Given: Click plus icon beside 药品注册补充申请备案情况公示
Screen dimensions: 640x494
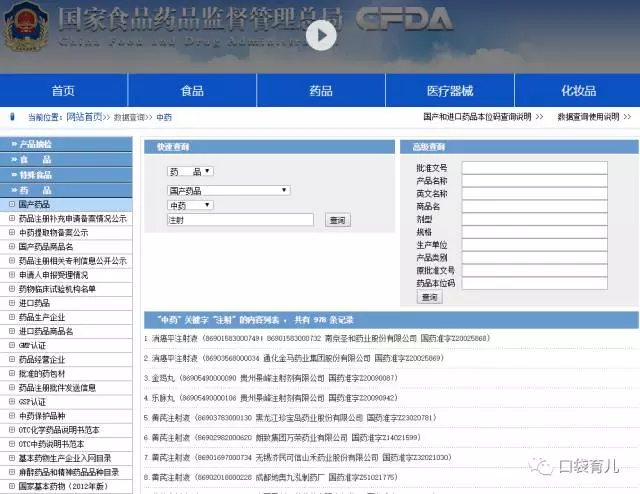Looking at the screenshot, I should point(12,218).
